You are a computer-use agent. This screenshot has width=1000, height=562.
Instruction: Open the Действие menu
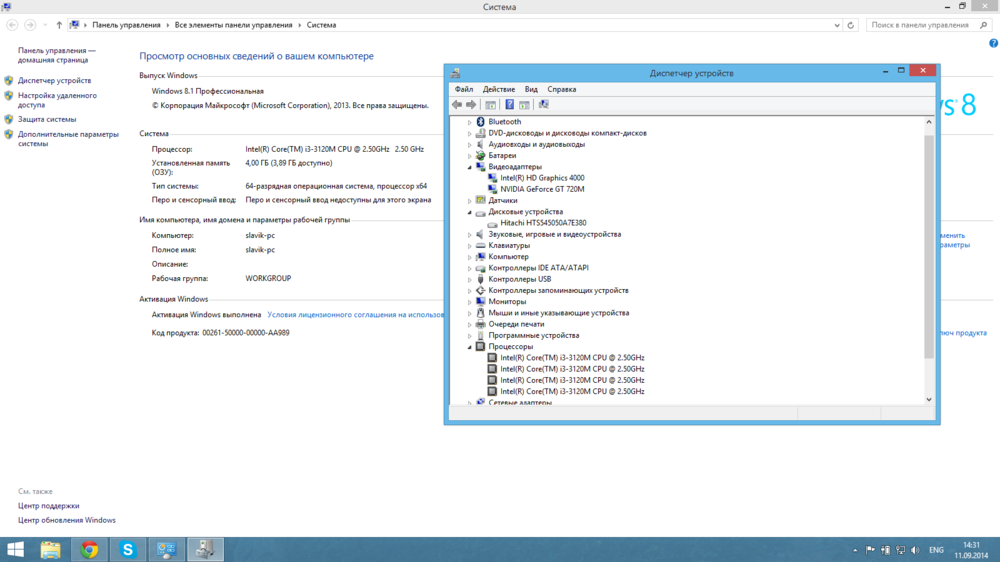point(499,89)
